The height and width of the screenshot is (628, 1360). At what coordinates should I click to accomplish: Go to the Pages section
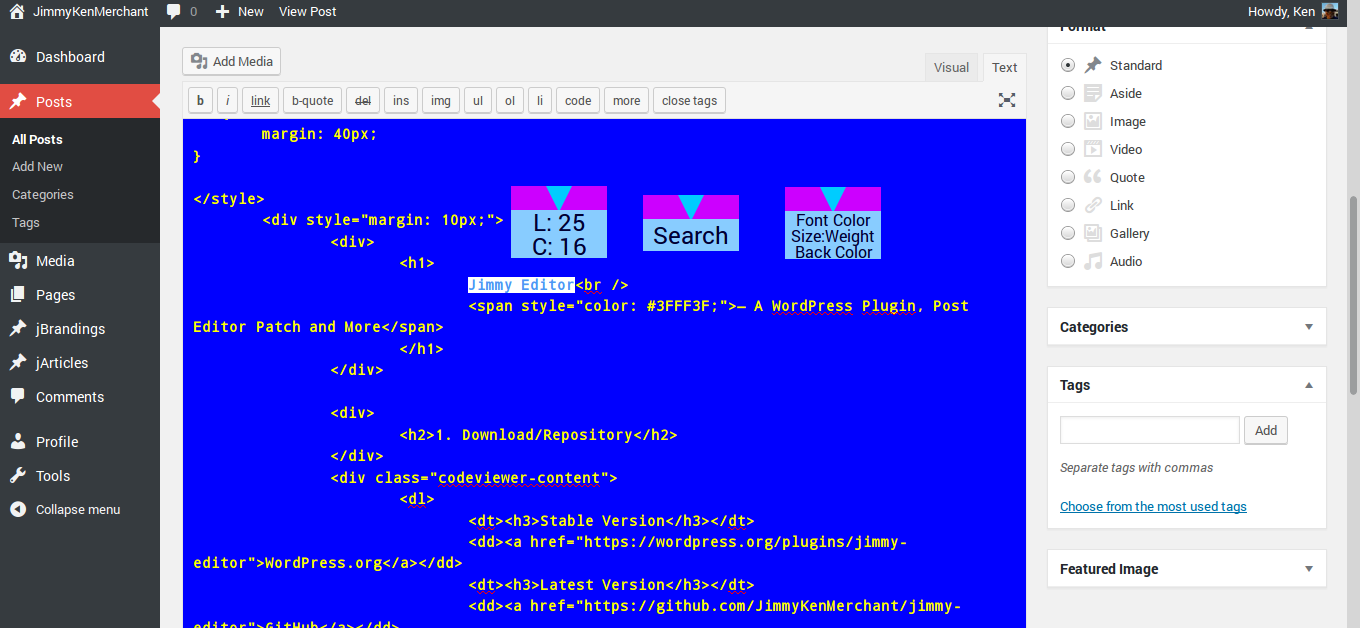click(x=55, y=295)
